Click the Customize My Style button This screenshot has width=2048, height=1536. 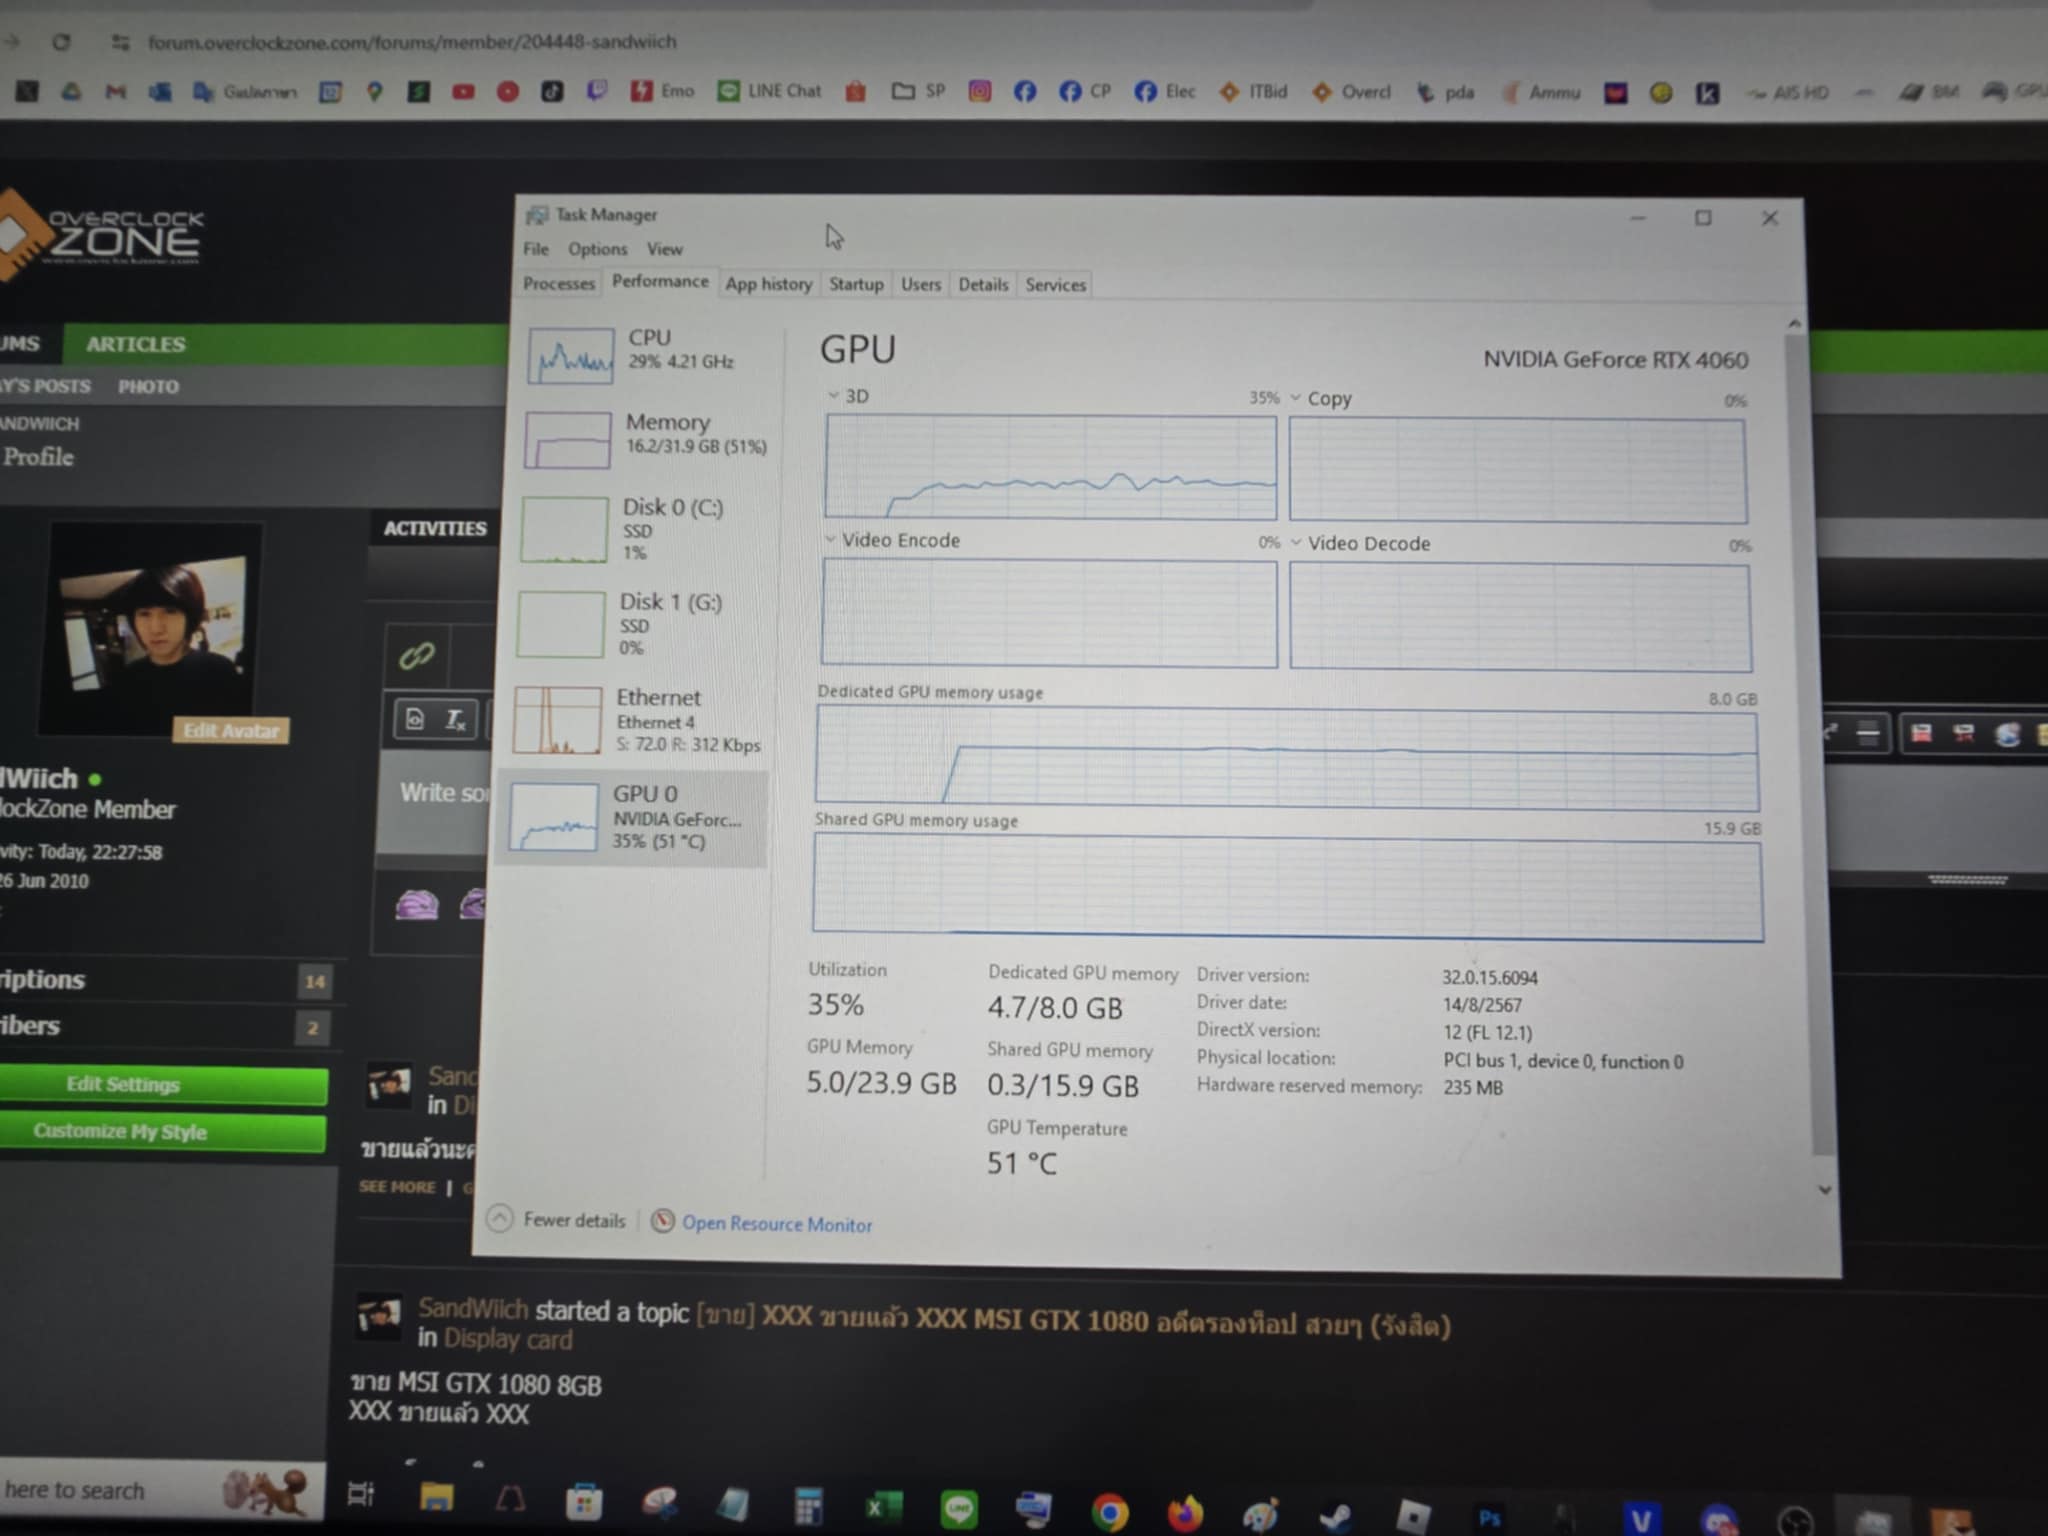[x=163, y=1131]
